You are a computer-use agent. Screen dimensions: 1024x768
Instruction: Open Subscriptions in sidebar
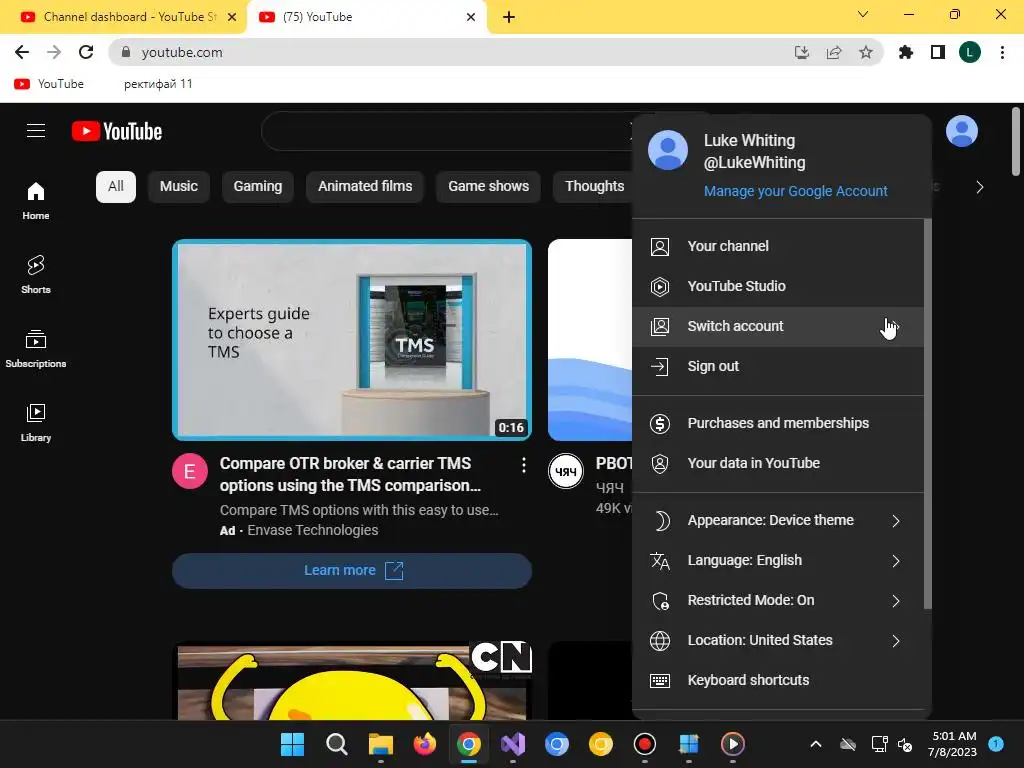click(x=36, y=349)
